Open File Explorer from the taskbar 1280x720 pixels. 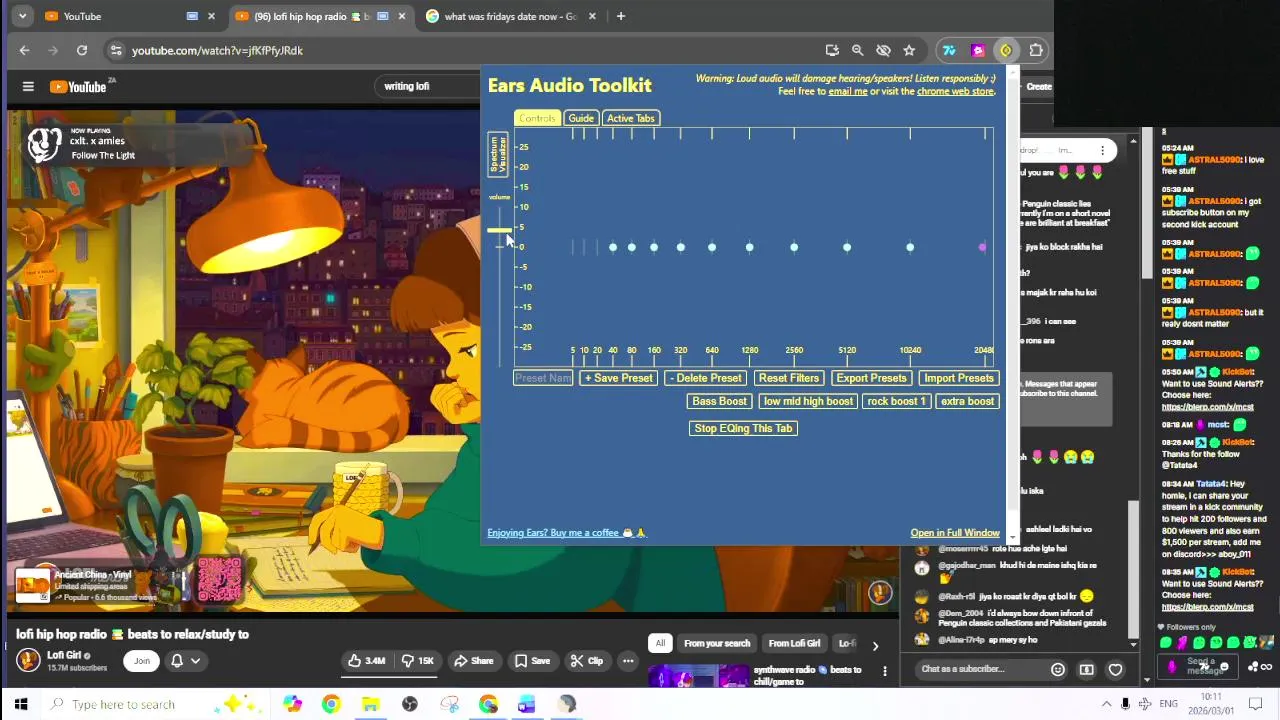click(370, 704)
